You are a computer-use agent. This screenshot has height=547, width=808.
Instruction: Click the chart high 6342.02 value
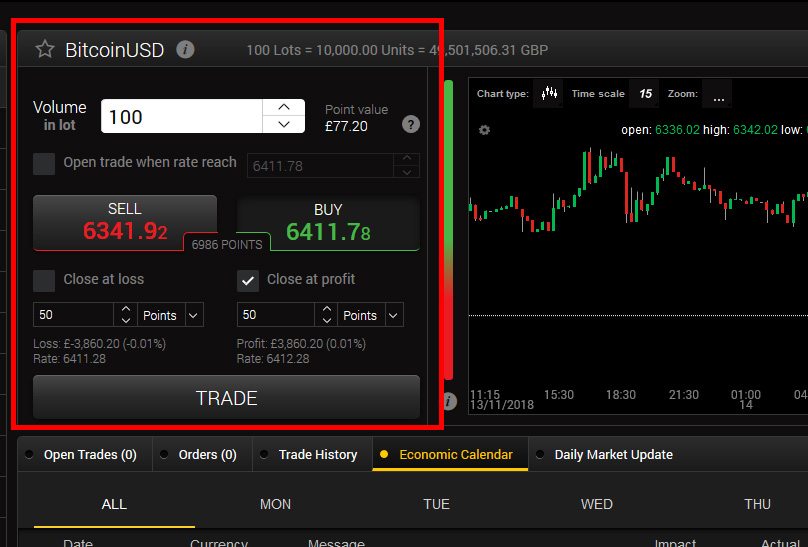pos(755,130)
